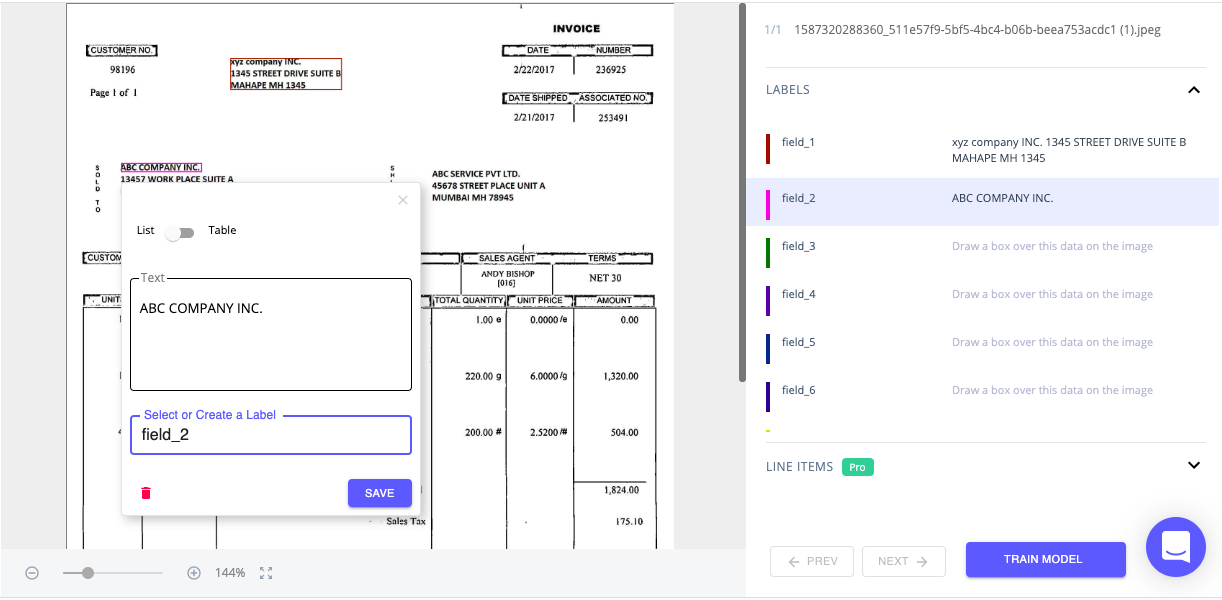Viewport: 1222px width, 600px height.
Task: Open the Select or Create a Label field
Action: click(x=271, y=436)
